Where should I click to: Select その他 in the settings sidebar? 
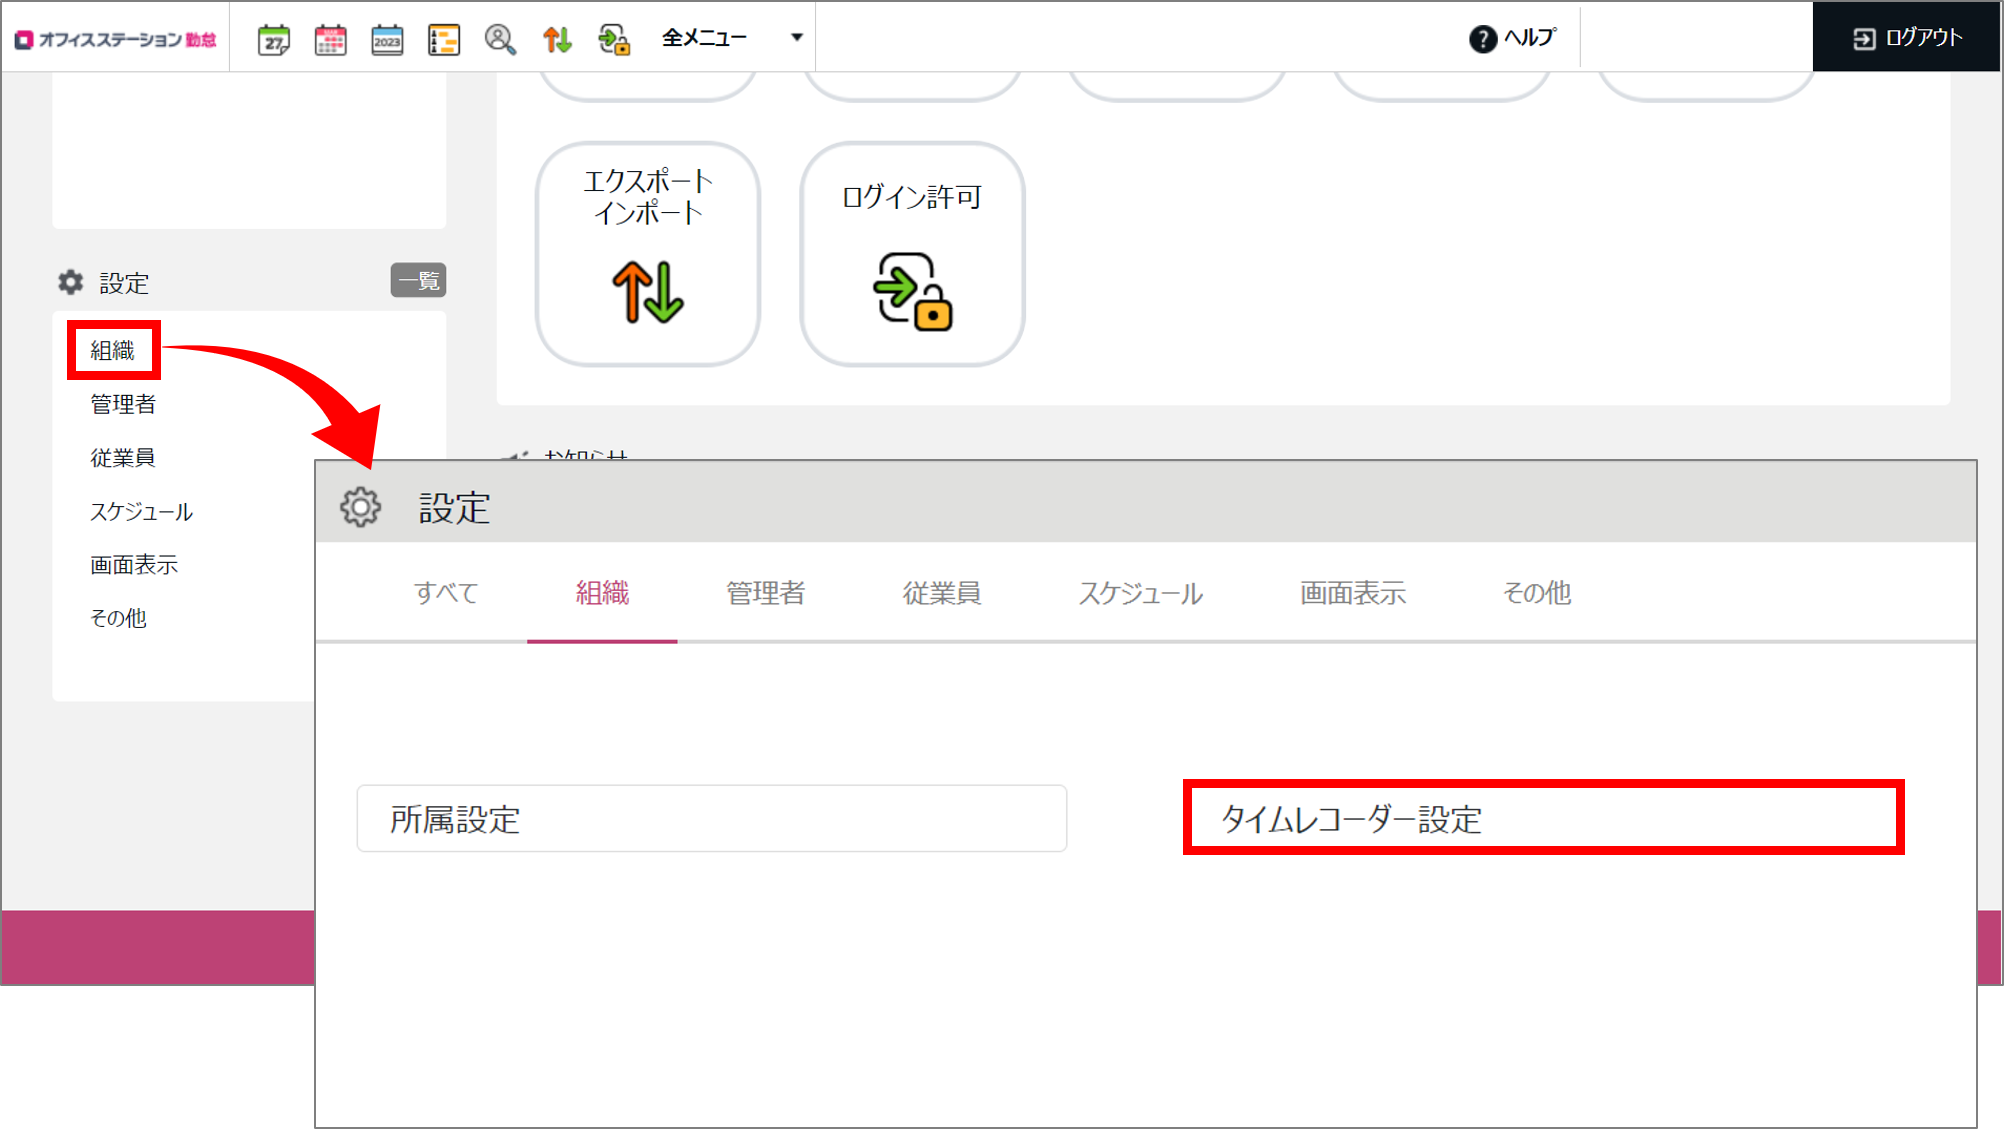[118, 618]
